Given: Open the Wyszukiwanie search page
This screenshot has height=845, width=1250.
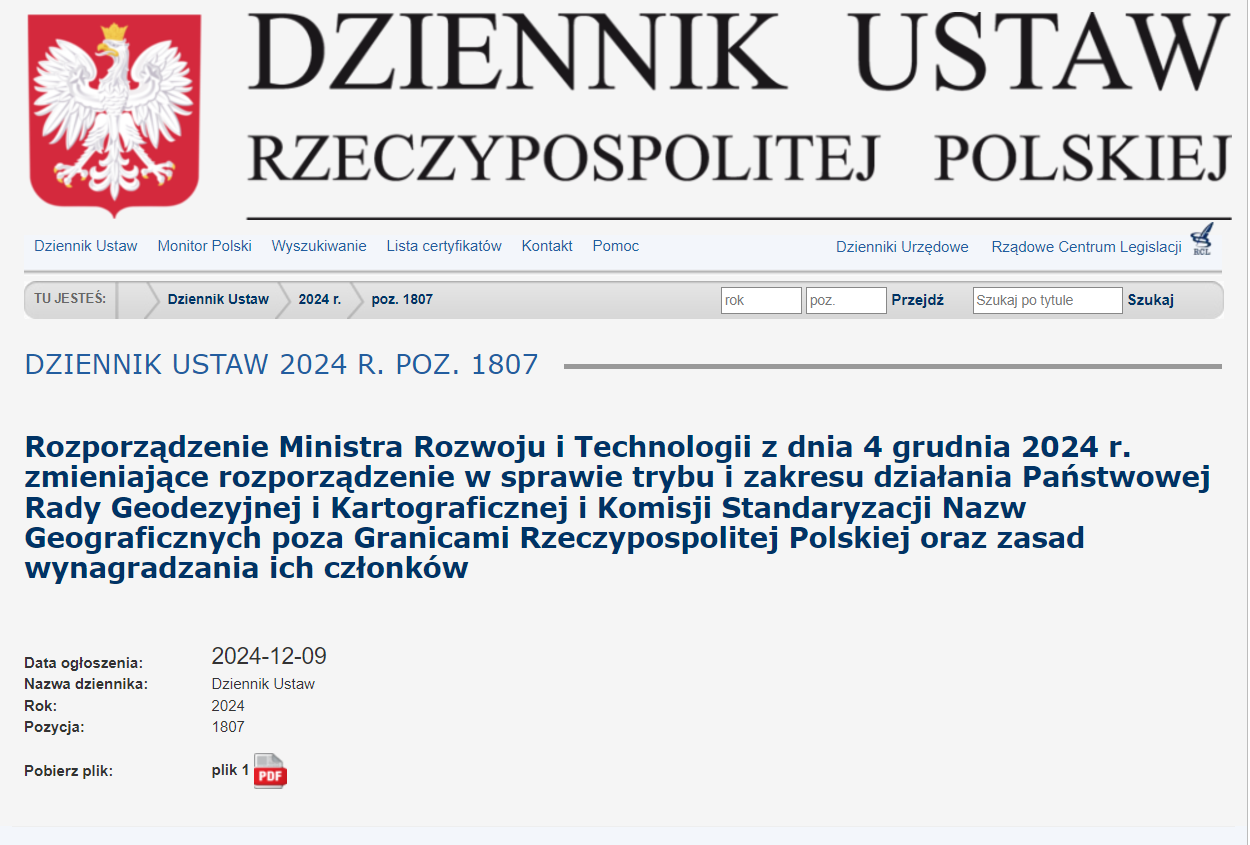Looking at the screenshot, I should point(318,246).
